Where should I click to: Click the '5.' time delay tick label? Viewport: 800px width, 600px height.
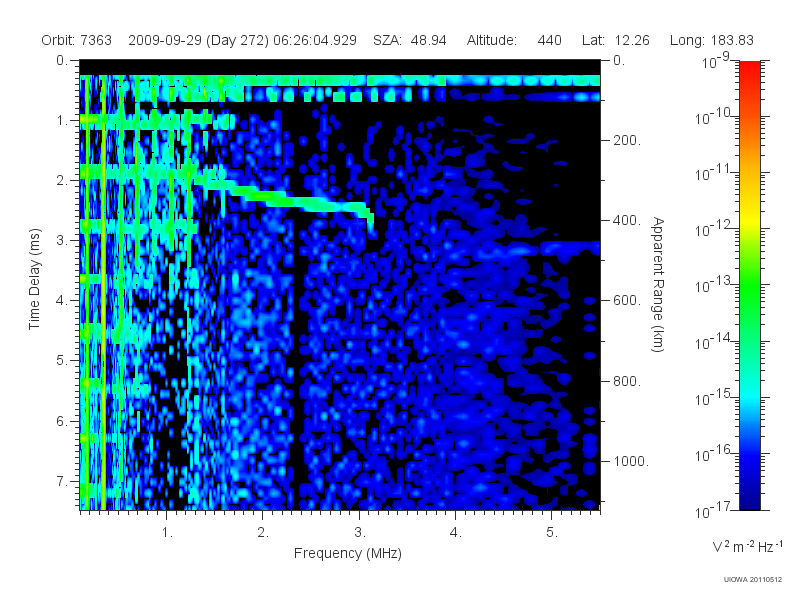[x=62, y=361]
